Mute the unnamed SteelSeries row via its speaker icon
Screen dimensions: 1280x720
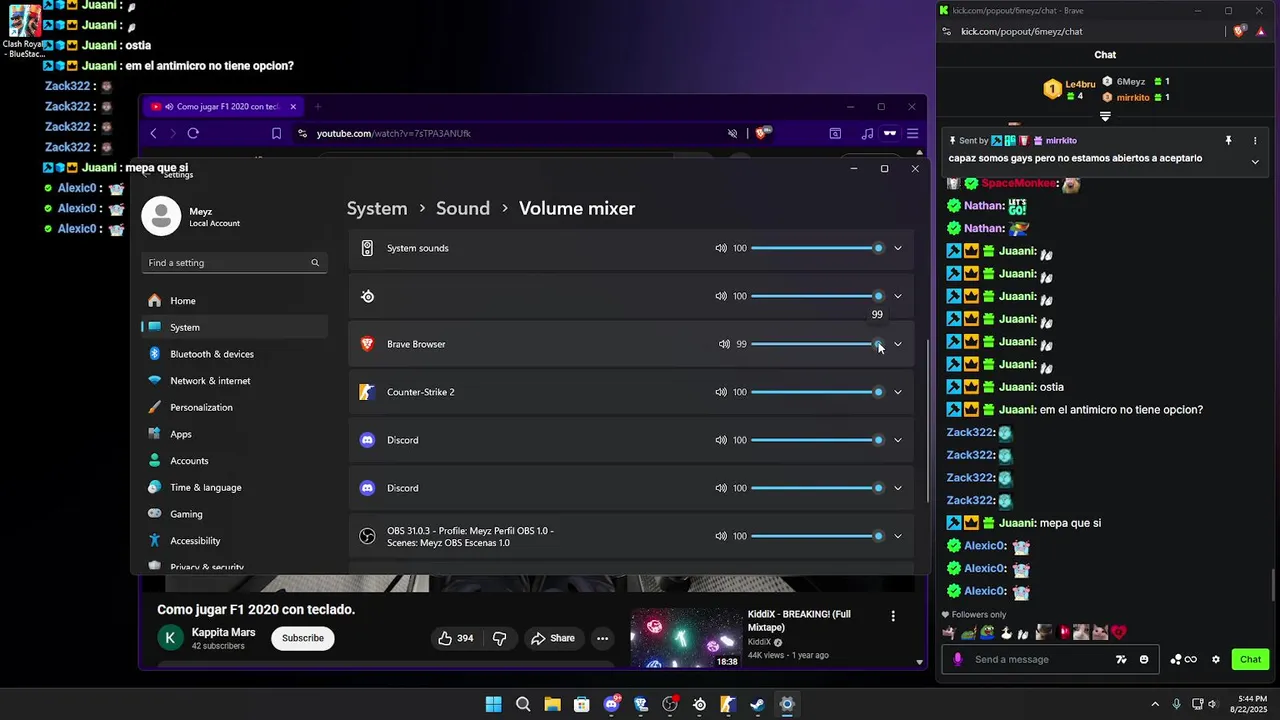click(721, 296)
